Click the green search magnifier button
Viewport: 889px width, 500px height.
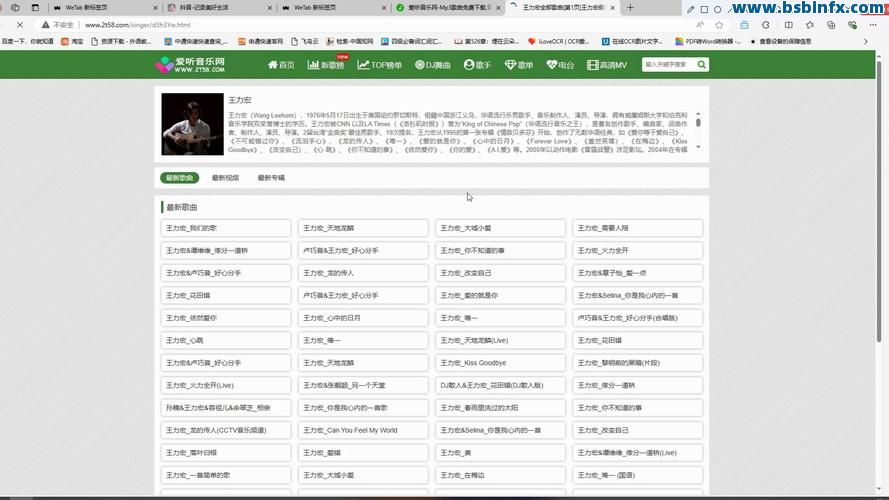702,65
